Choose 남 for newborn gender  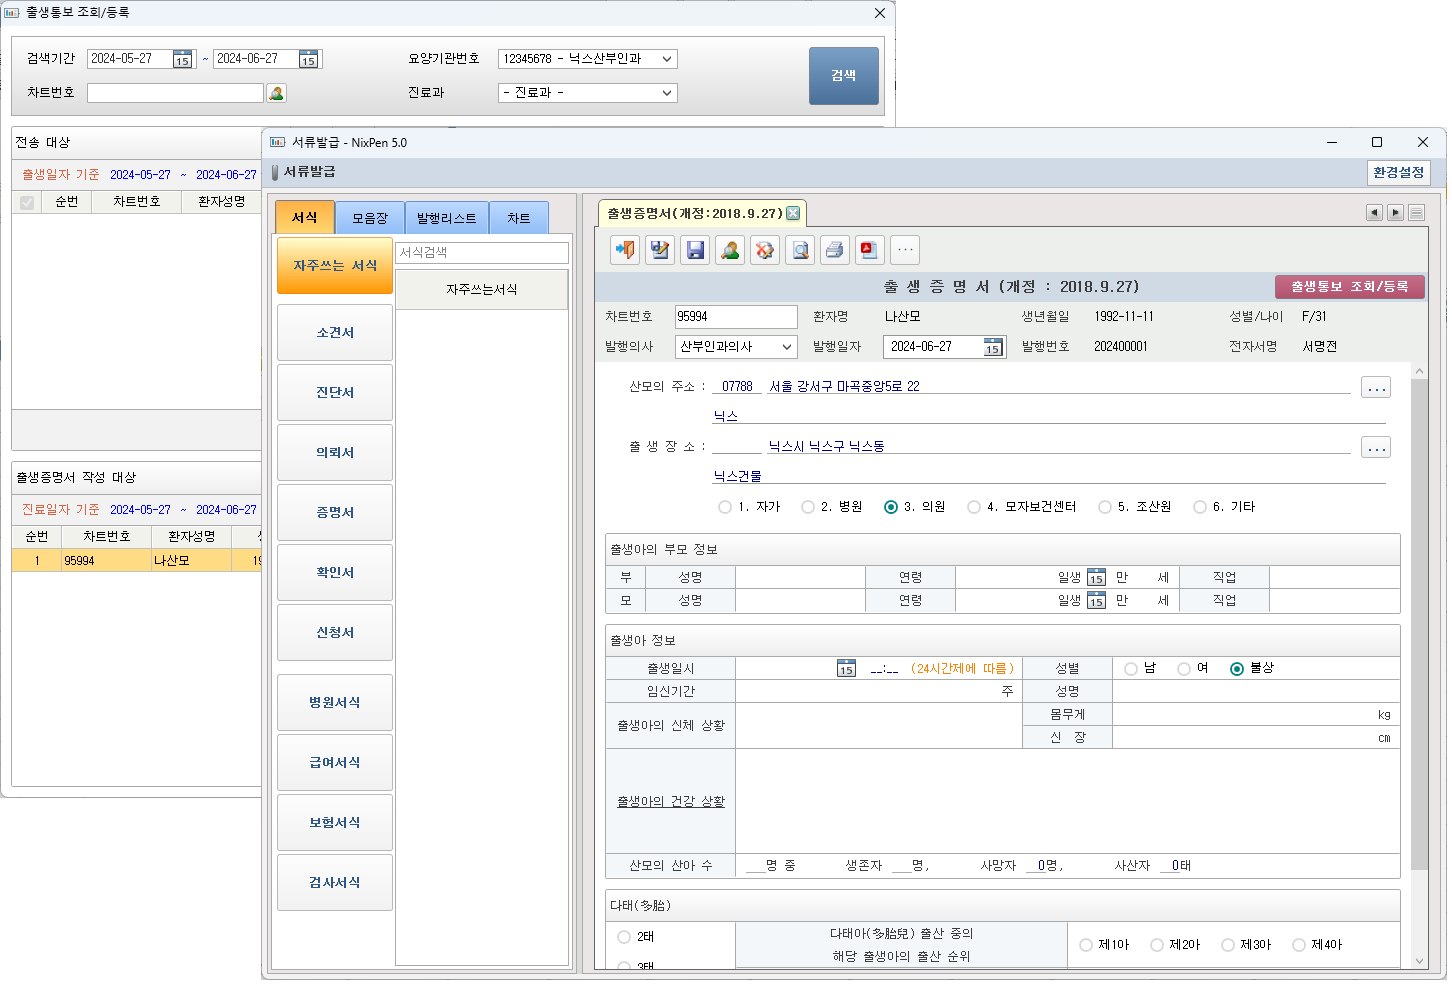click(x=1131, y=669)
